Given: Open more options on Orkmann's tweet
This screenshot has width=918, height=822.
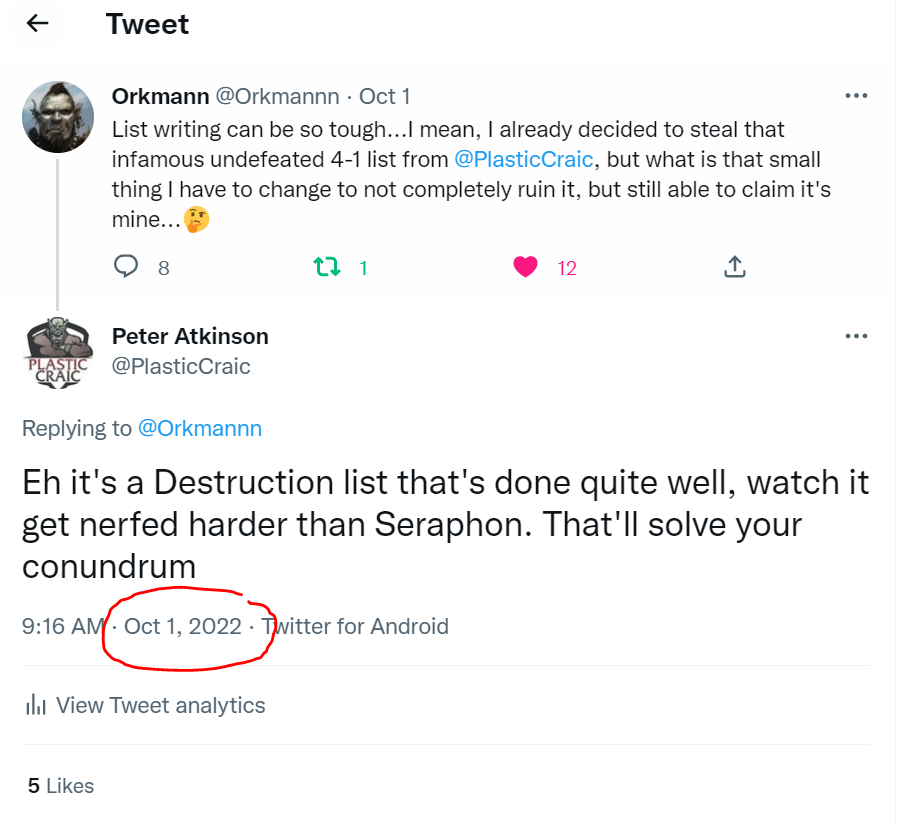Looking at the screenshot, I should pyautogui.click(x=856, y=96).
